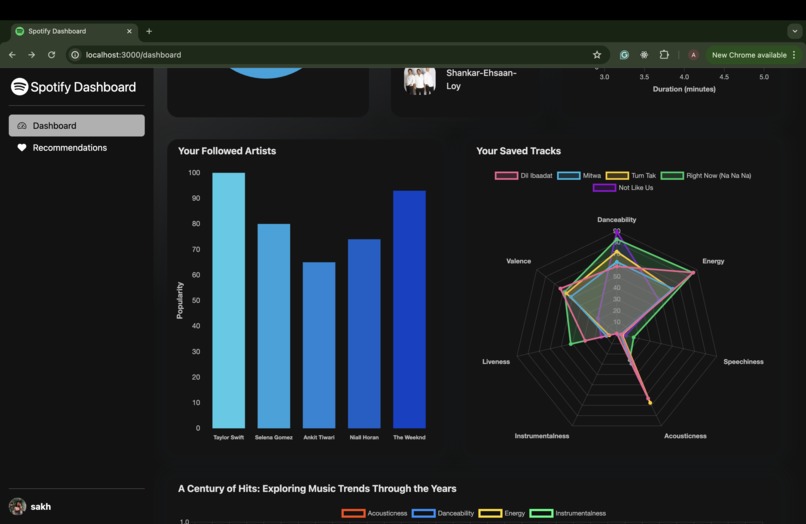The image size is (806, 524).
Task: Toggle the lower chart's Energy legend entry
Action: point(502,513)
